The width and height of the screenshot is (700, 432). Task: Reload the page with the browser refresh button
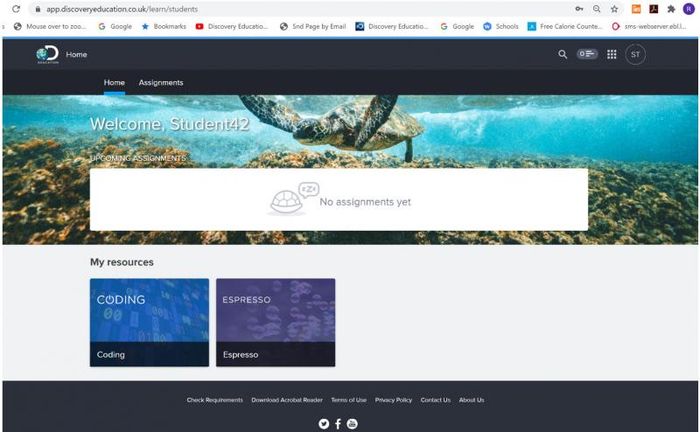pos(16,9)
